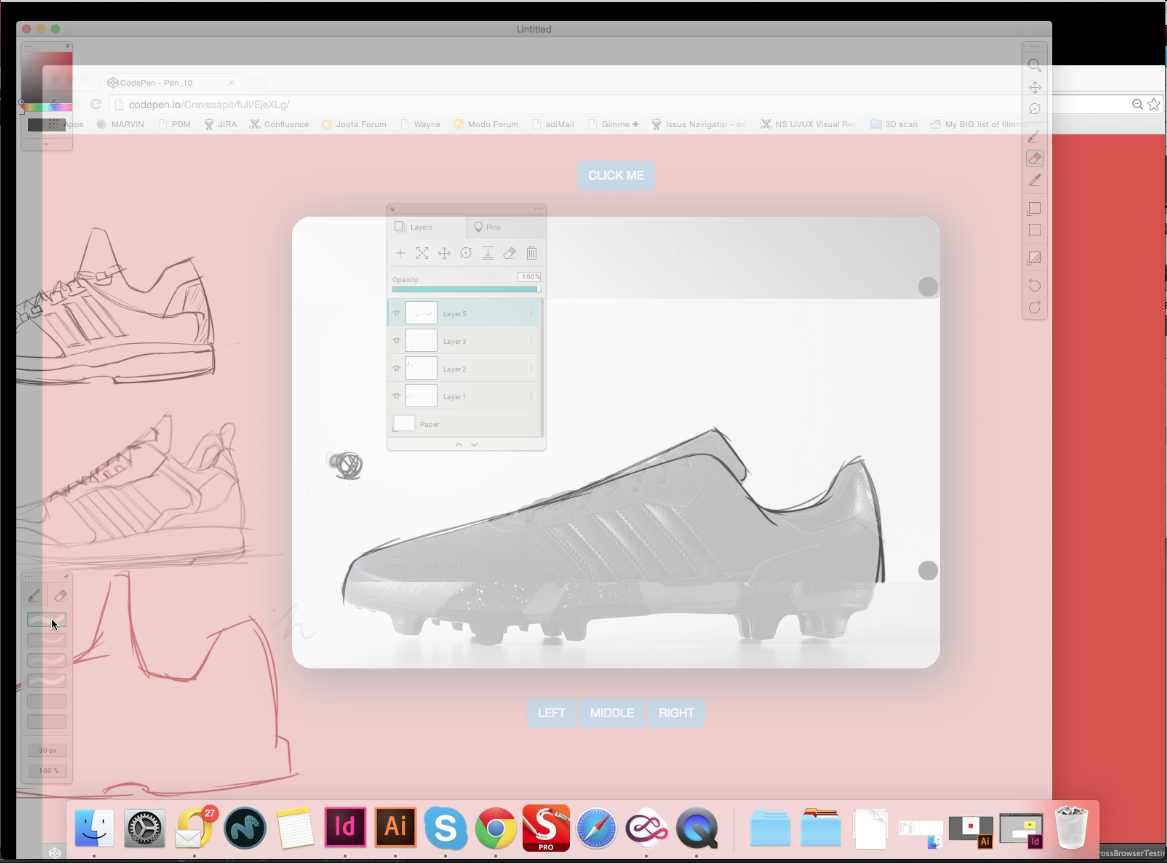Open Google Chrome from the dock
This screenshot has width=1167, height=863.
tap(496, 828)
